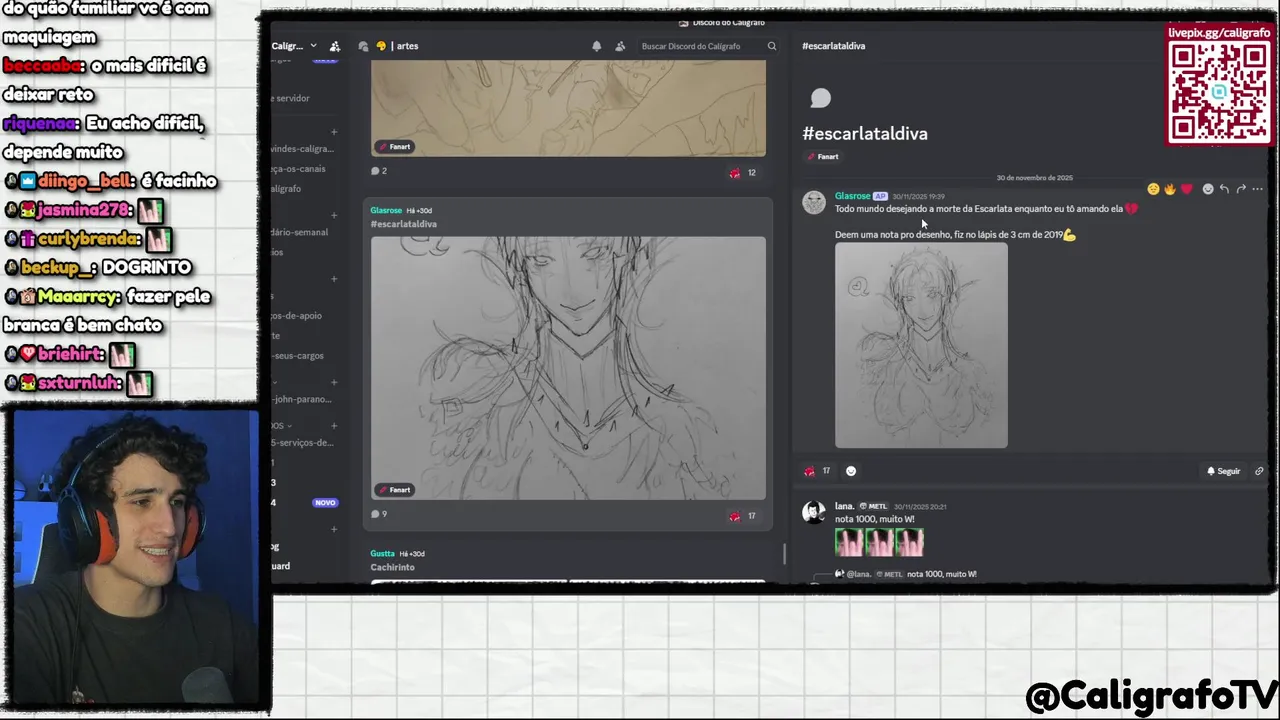Click Fanart tag under thread heading
Viewport: 1280px width, 720px height.
pos(823,157)
